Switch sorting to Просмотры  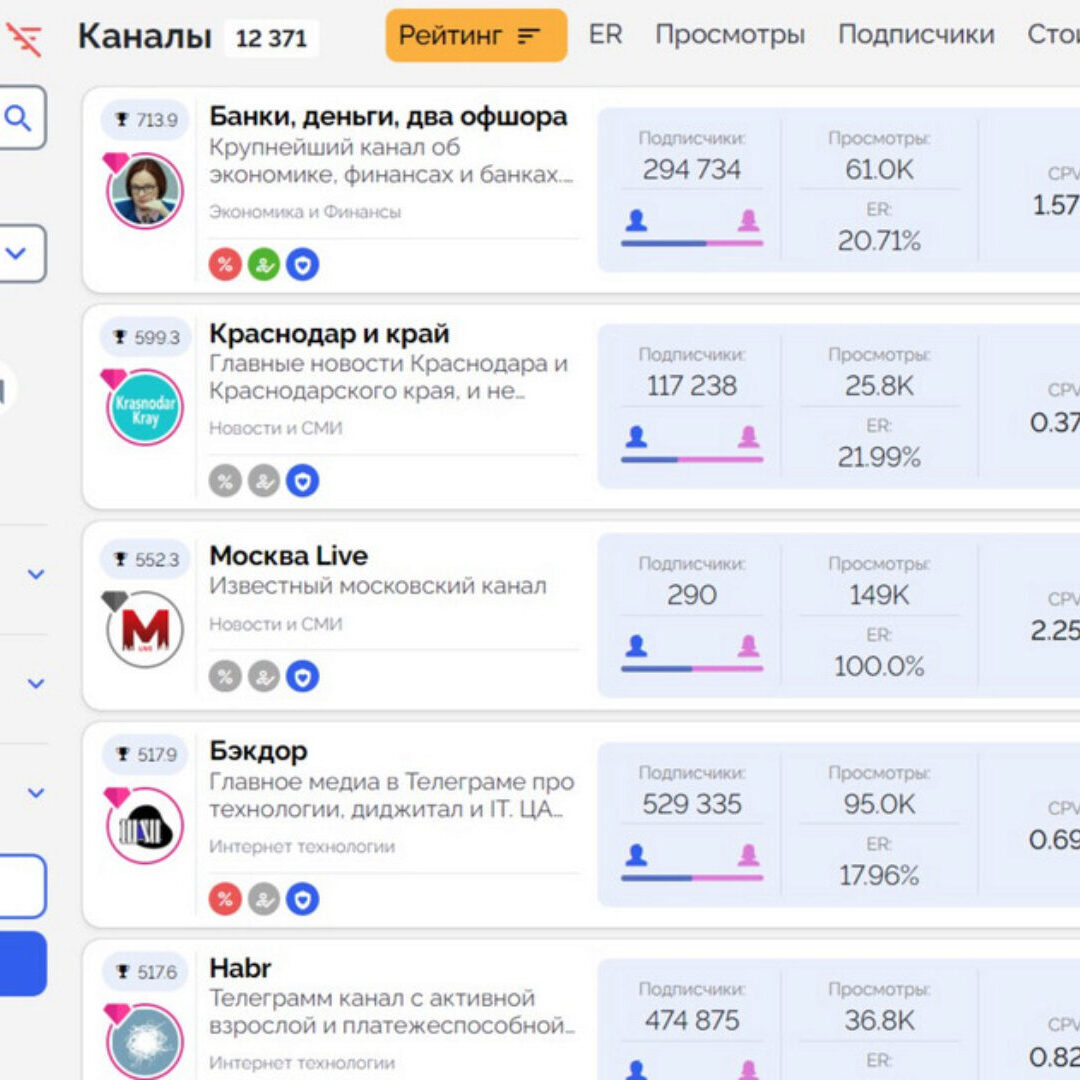[x=729, y=35]
